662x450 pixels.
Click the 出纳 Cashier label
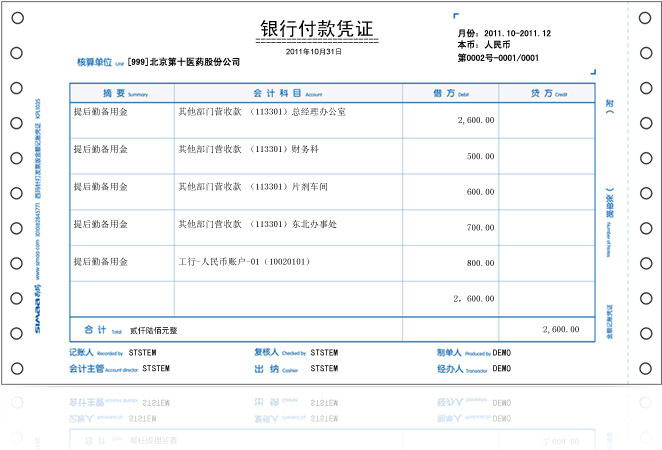[276, 369]
